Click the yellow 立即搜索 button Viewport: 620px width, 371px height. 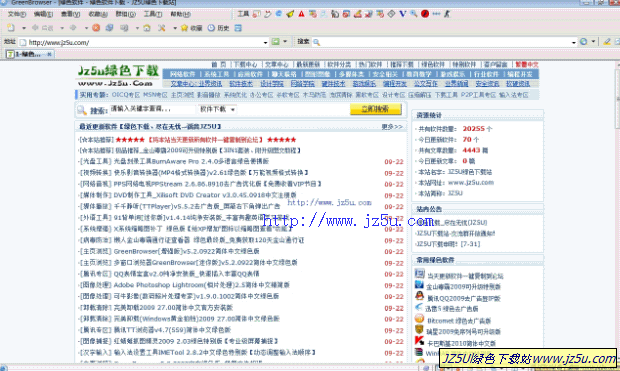pos(376,109)
